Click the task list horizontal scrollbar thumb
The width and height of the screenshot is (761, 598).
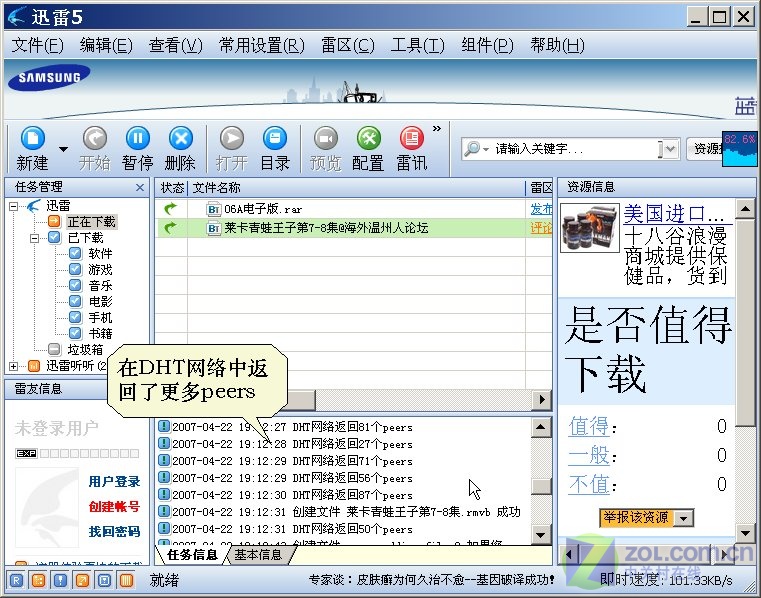coord(300,400)
